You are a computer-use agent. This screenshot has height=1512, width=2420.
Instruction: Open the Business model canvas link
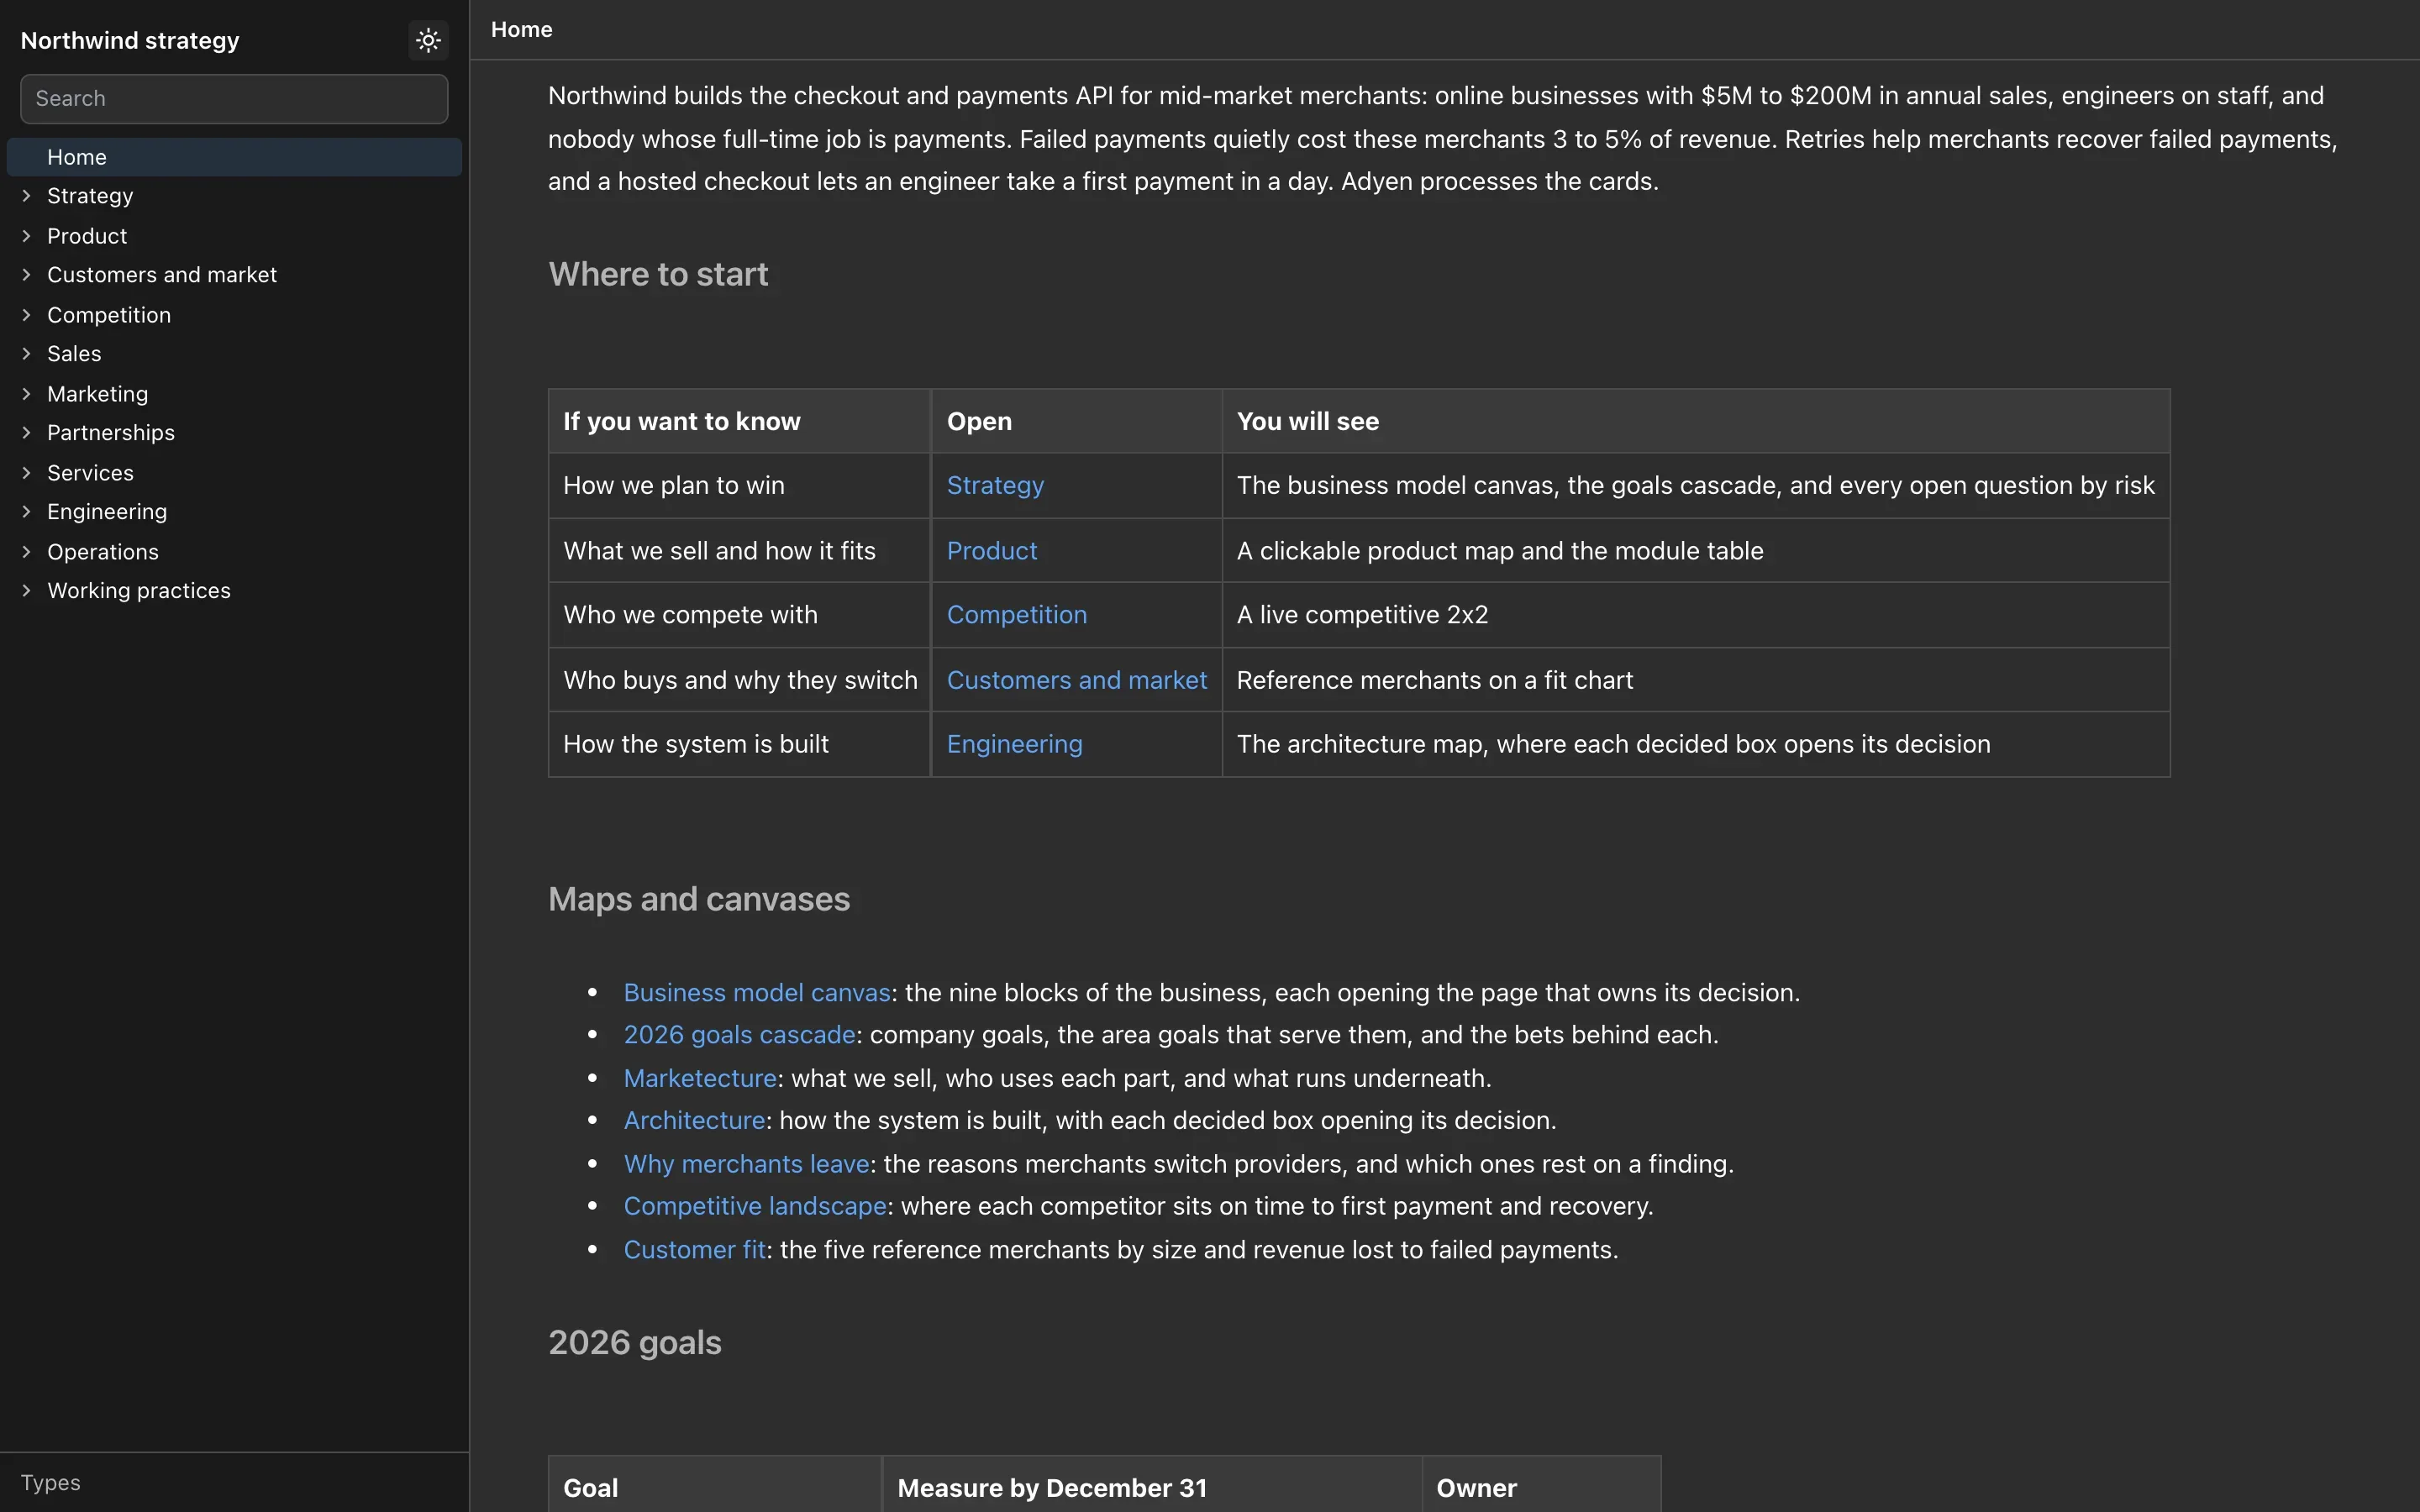[757, 993]
